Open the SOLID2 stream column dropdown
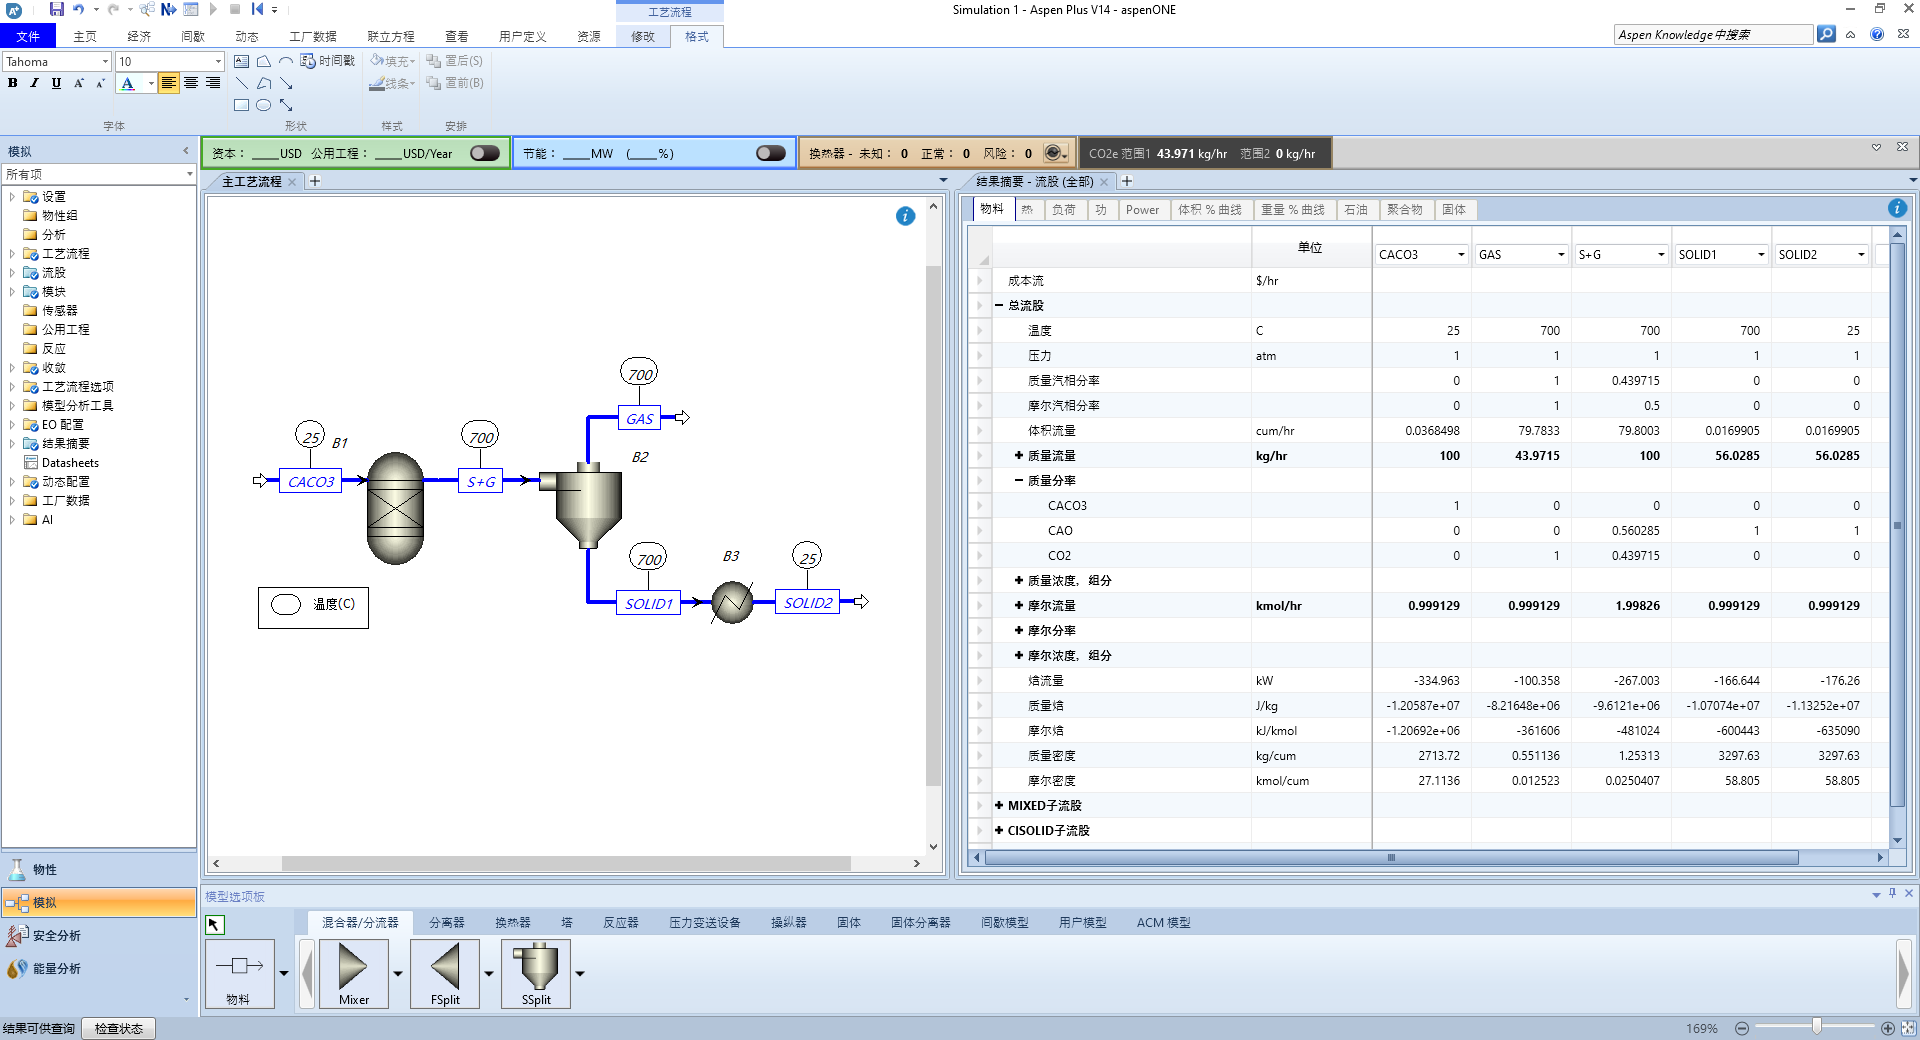Viewport: 1920px width, 1040px height. tap(1861, 255)
